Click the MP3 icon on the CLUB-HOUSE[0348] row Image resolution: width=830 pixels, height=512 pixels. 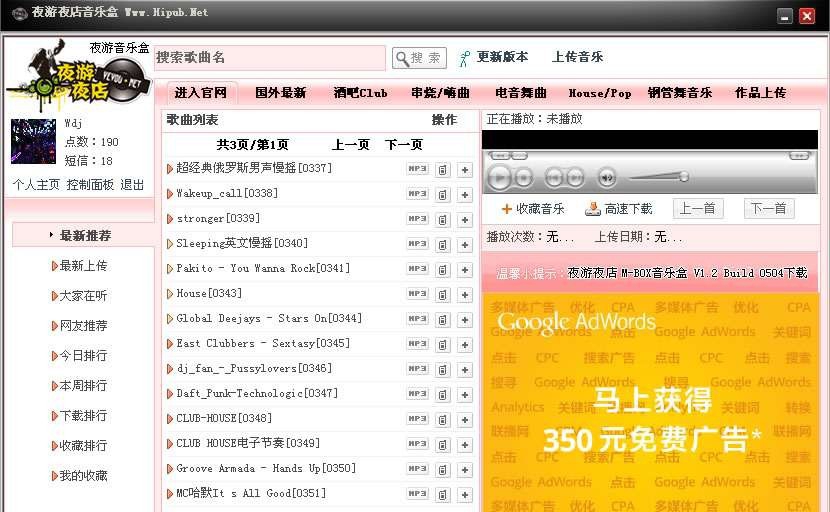[418, 419]
